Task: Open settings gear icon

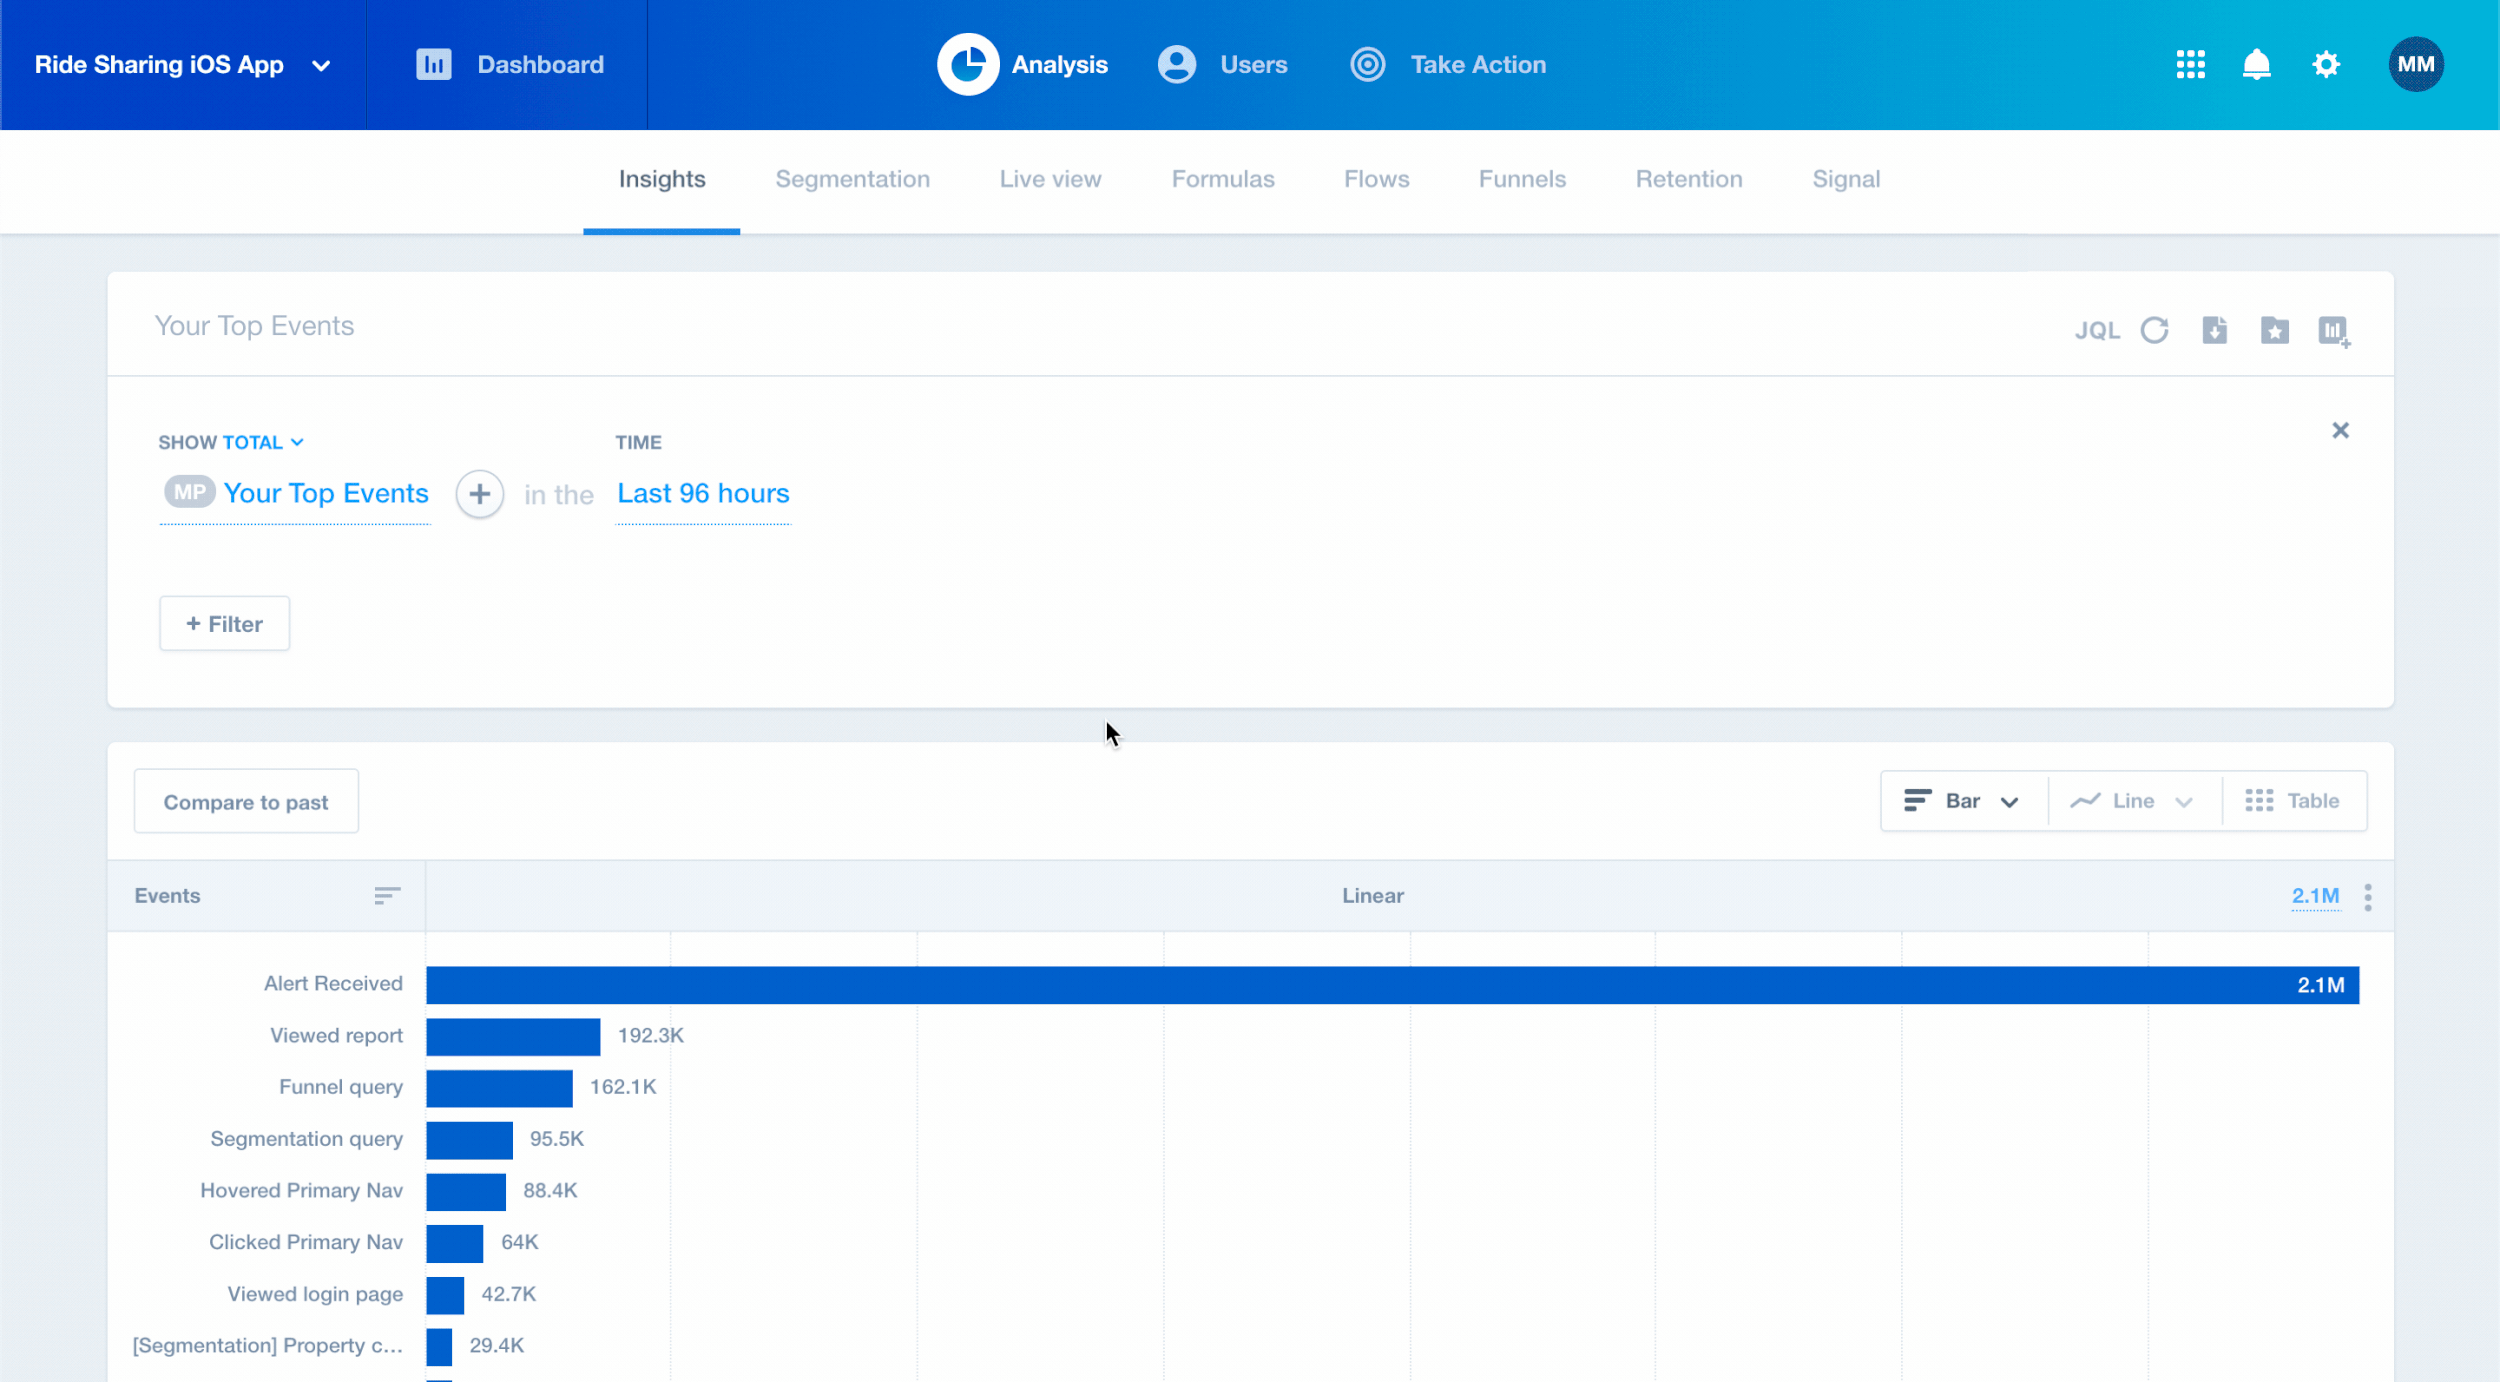Action: [2326, 64]
